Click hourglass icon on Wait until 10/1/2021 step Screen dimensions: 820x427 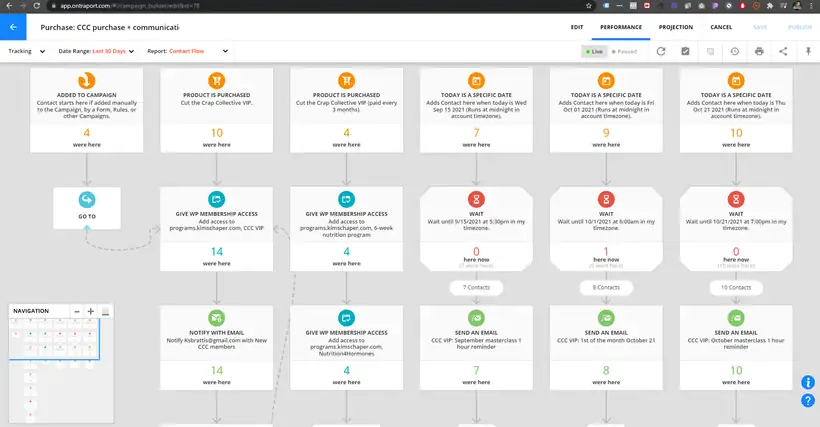606,199
